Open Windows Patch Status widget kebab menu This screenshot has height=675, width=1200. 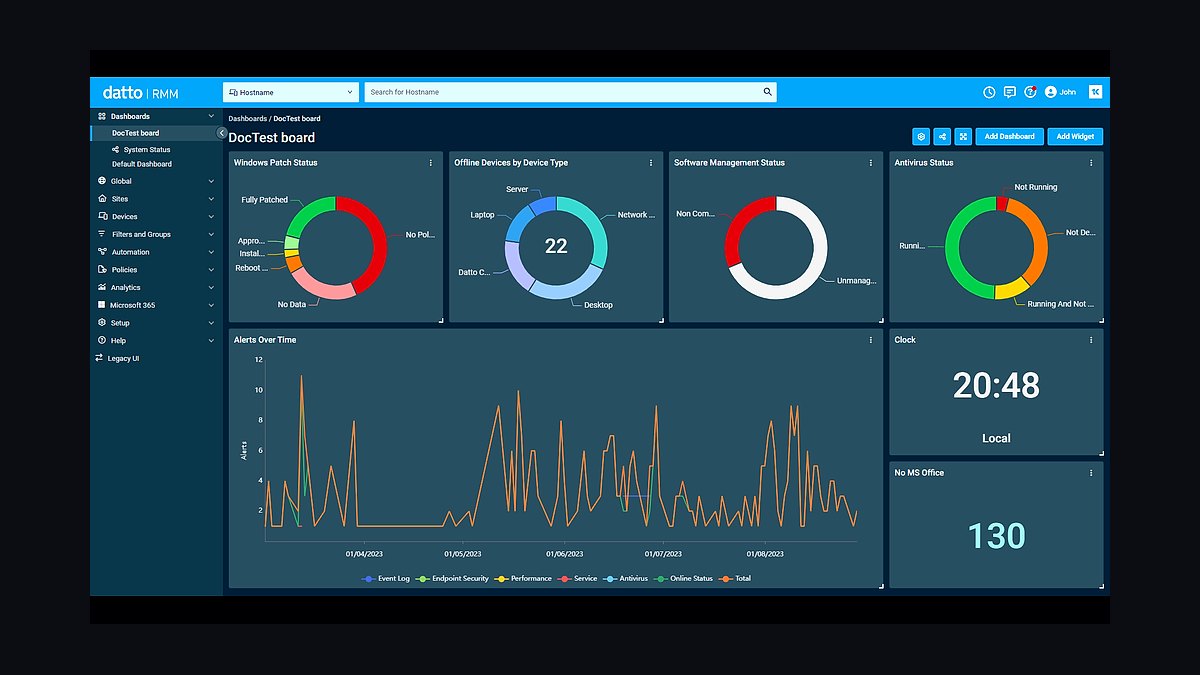[431, 163]
